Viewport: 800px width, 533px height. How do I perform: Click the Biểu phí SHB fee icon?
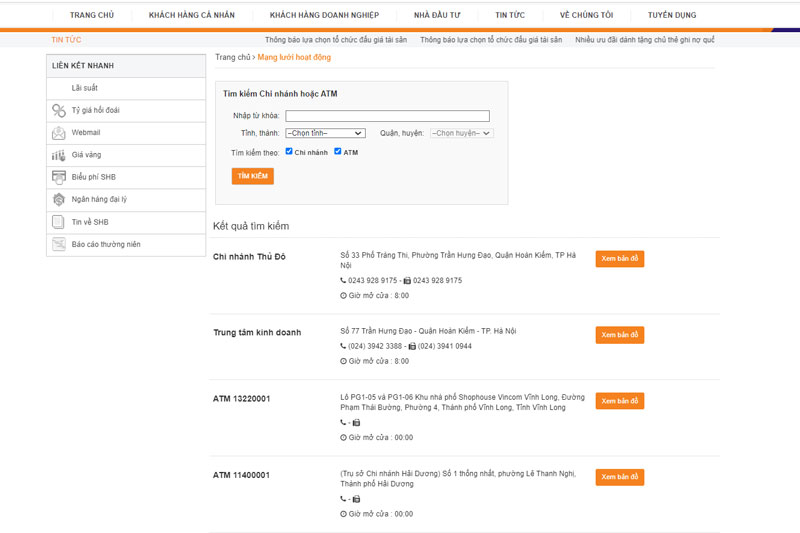(59, 177)
